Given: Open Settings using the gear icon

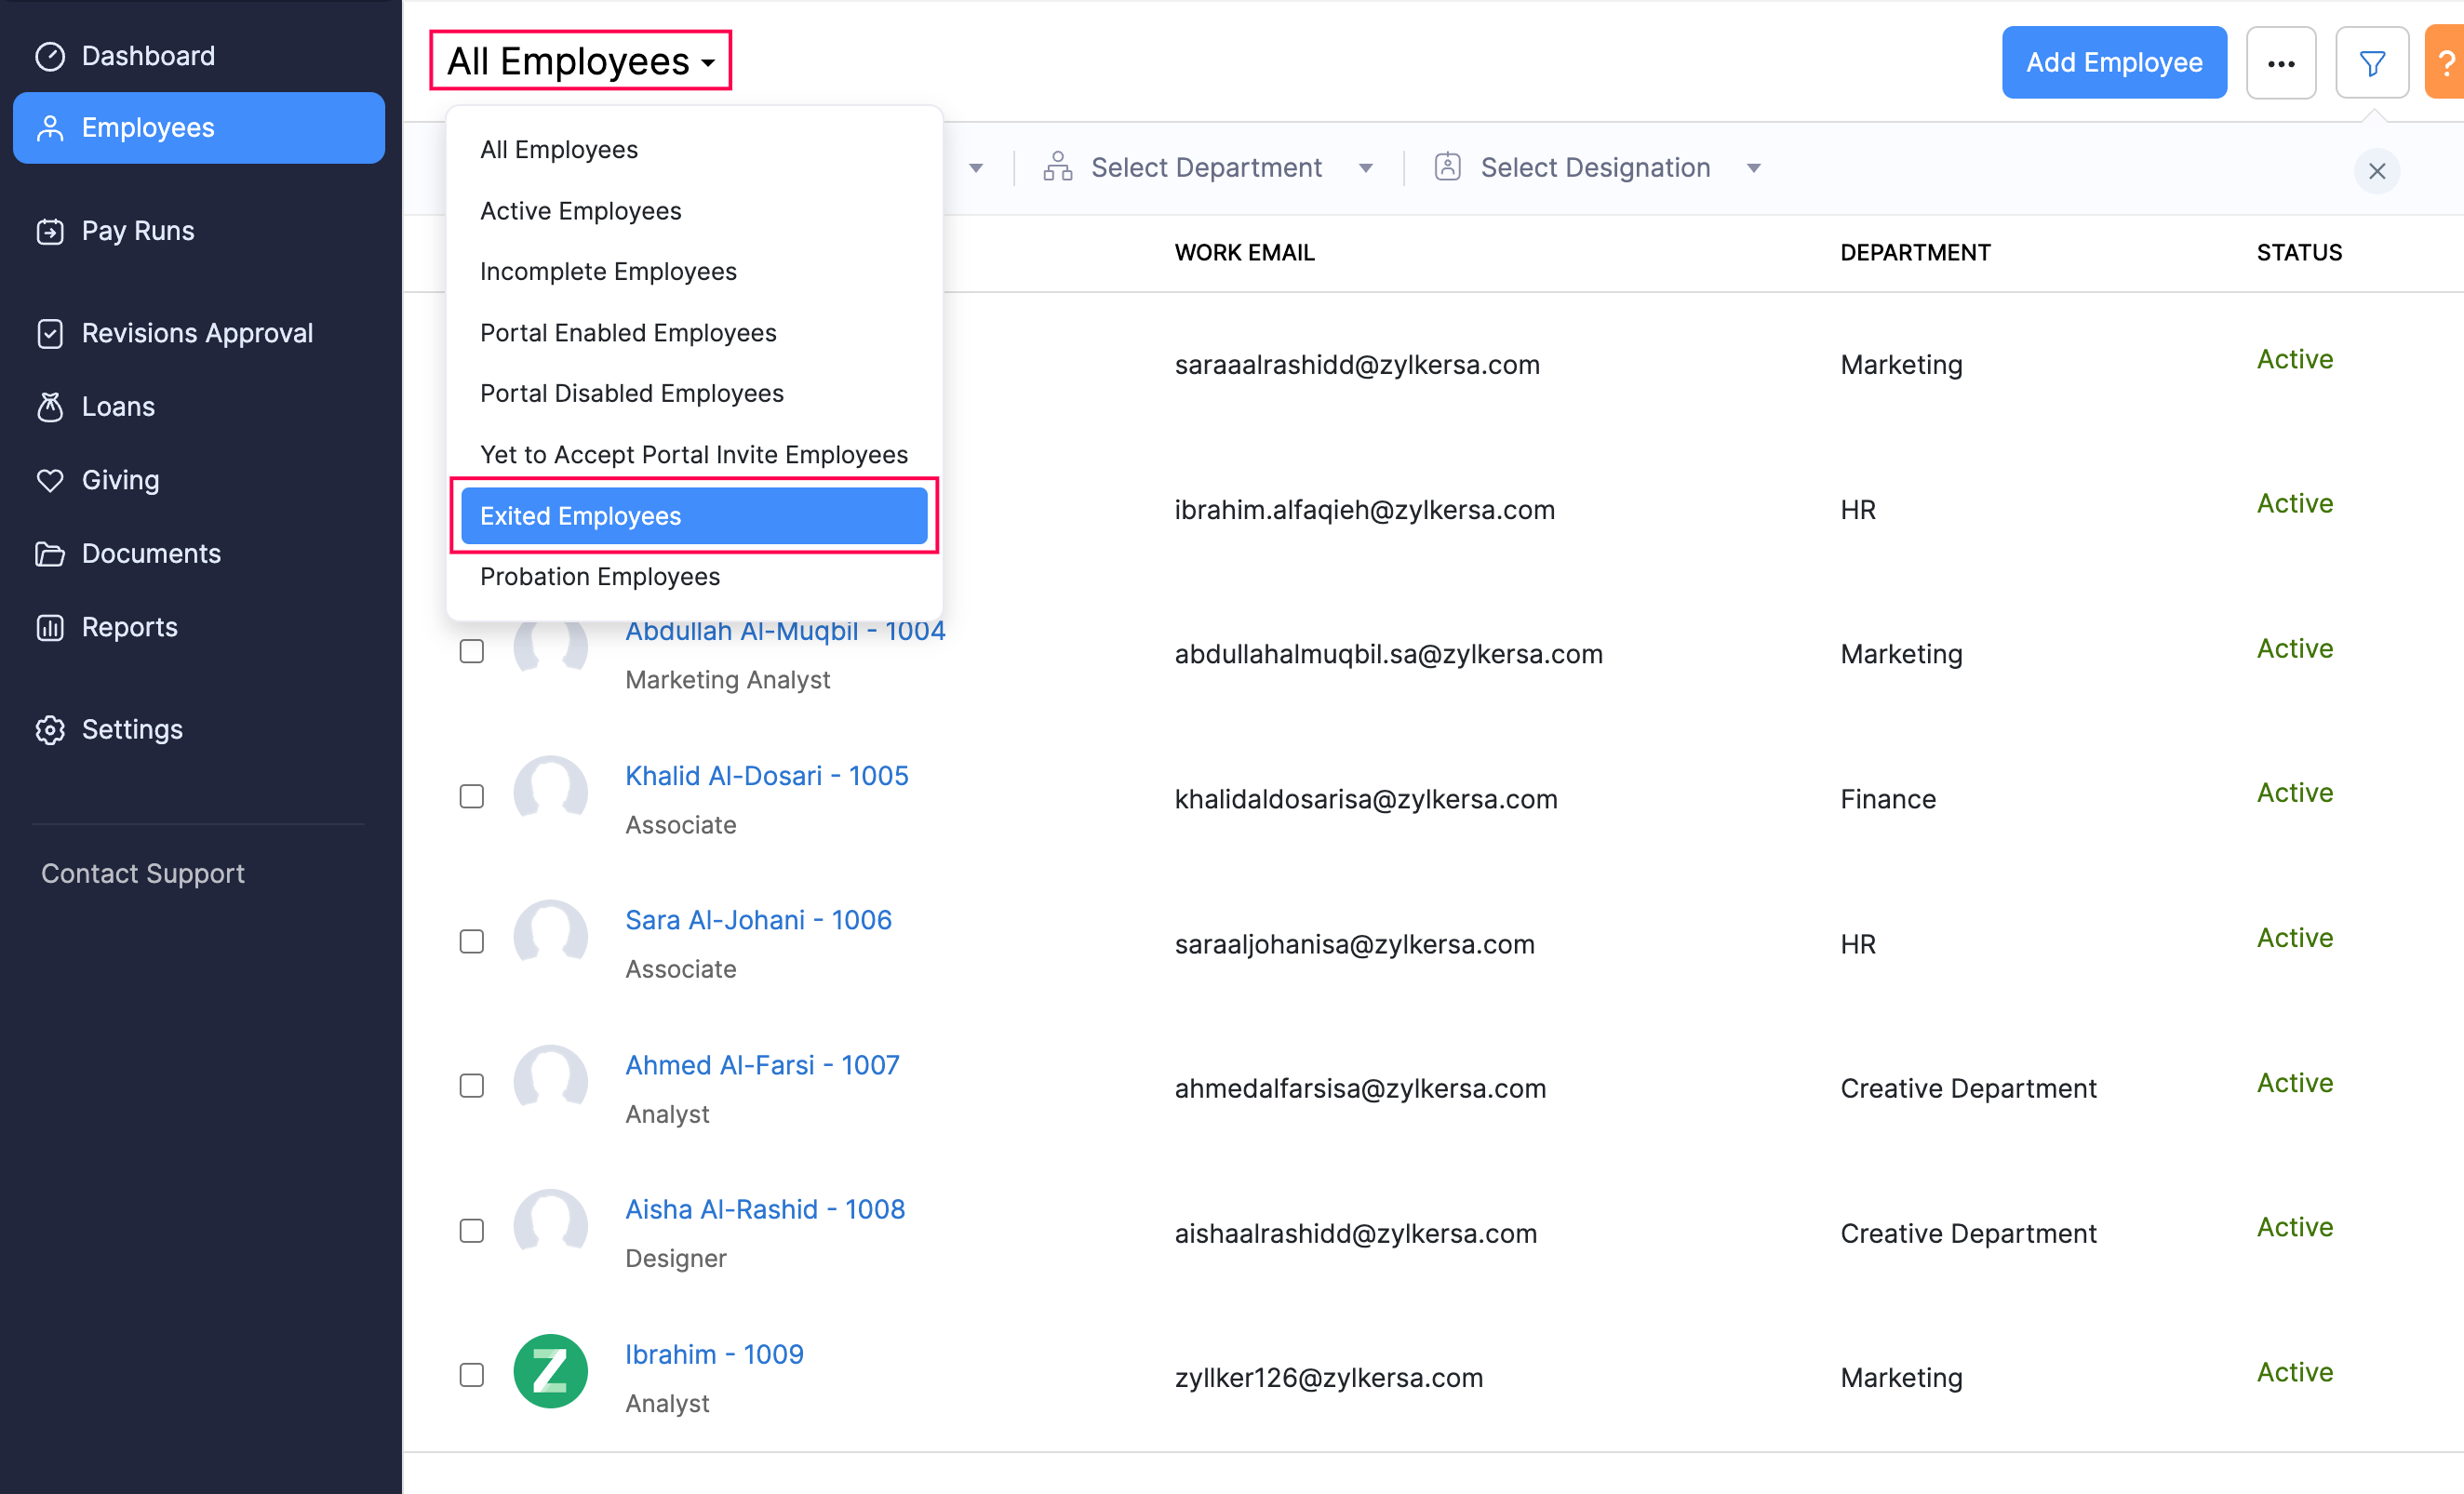Looking at the screenshot, I should [x=50, y=729].
